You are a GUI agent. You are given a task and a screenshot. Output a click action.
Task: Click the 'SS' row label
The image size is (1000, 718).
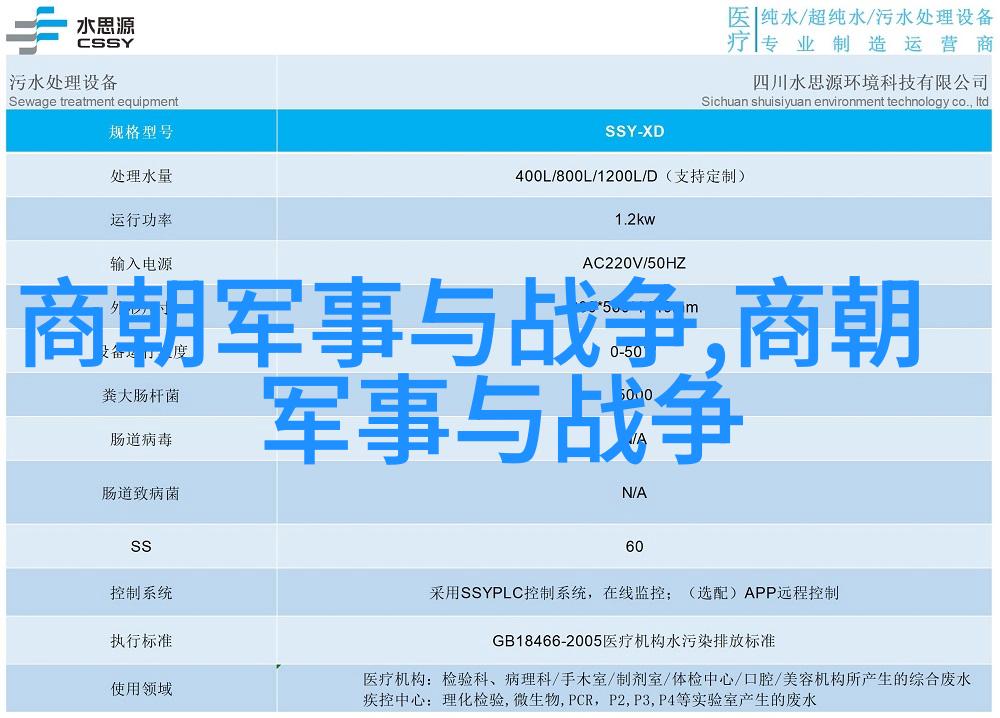point(141,546)
